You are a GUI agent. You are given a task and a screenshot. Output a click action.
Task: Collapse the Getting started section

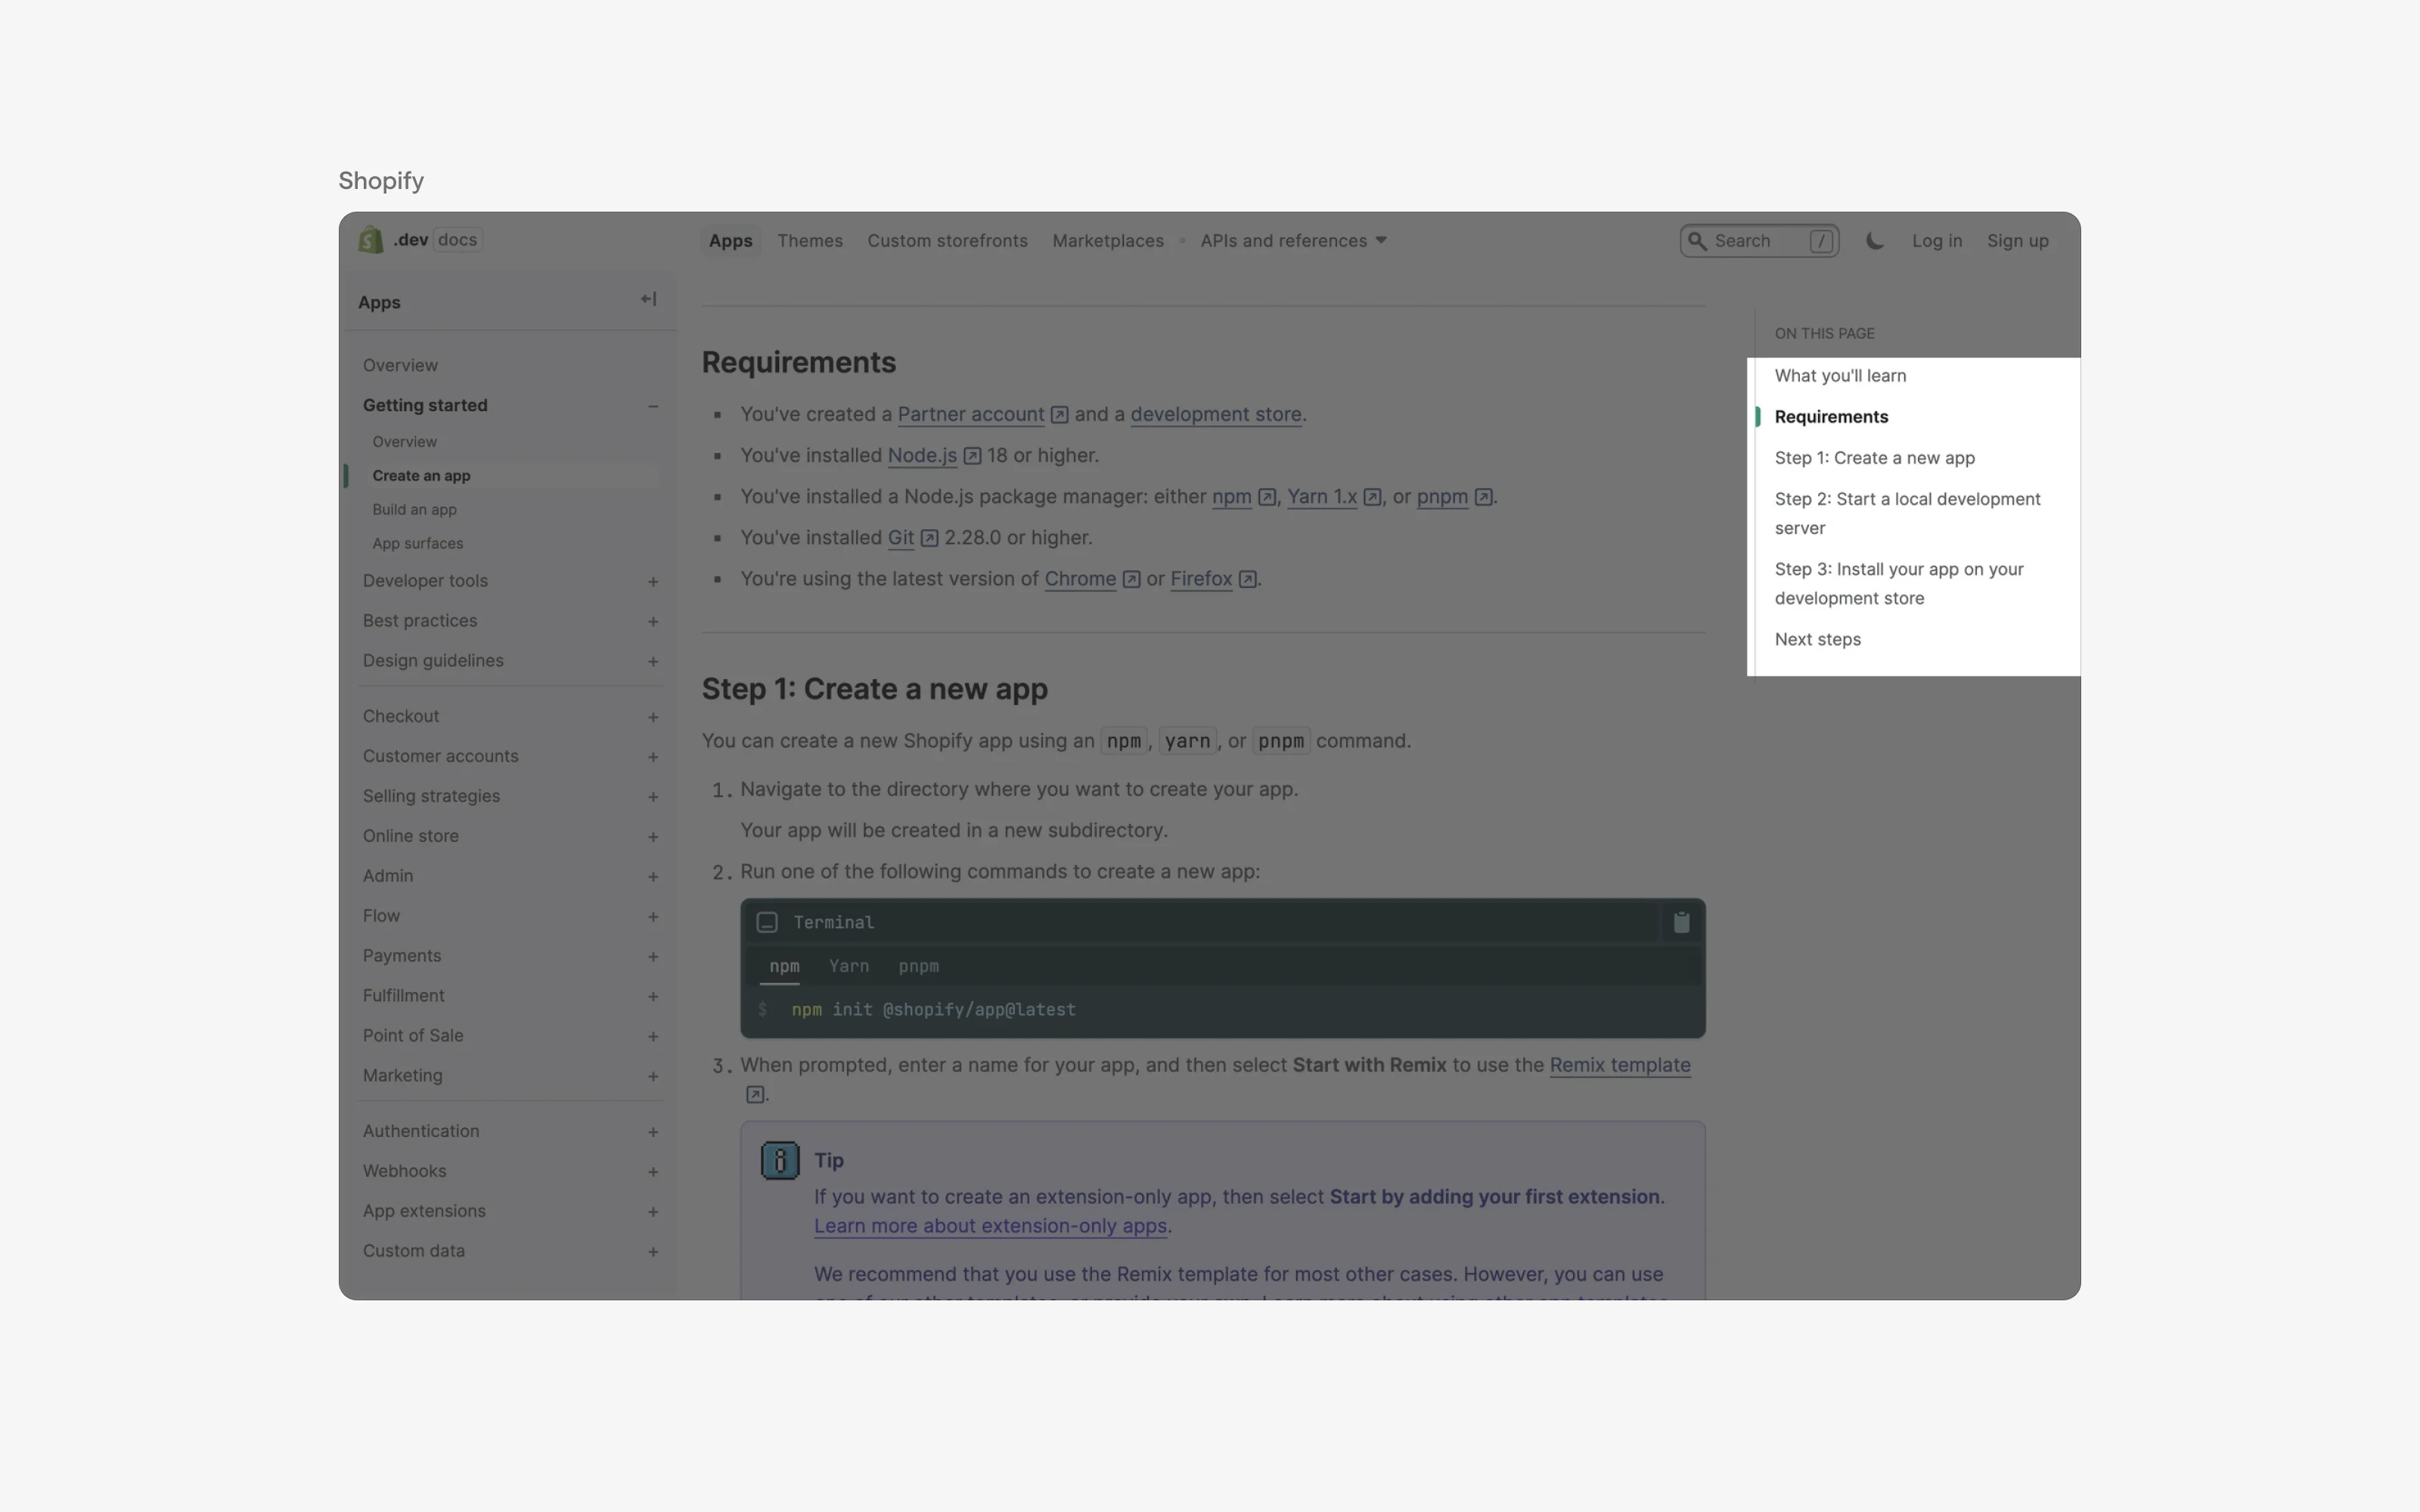(652, 405)
